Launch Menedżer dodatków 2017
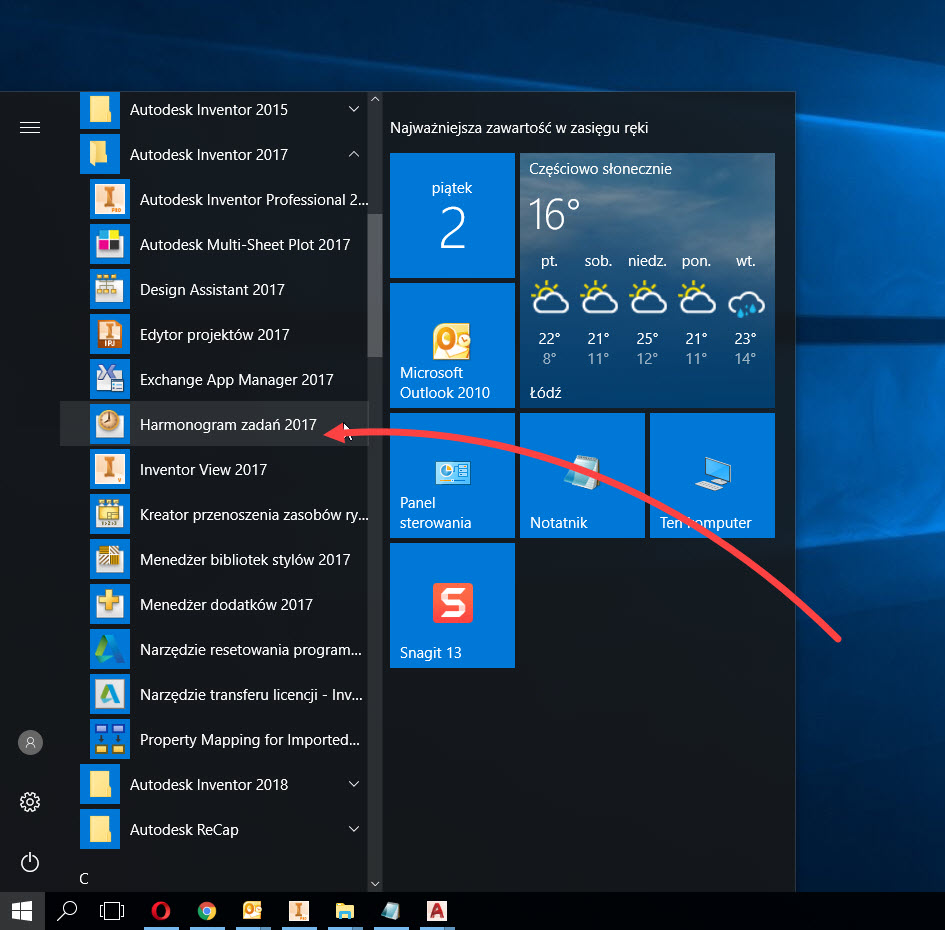The image size is (945, 930). pos(226,605)
